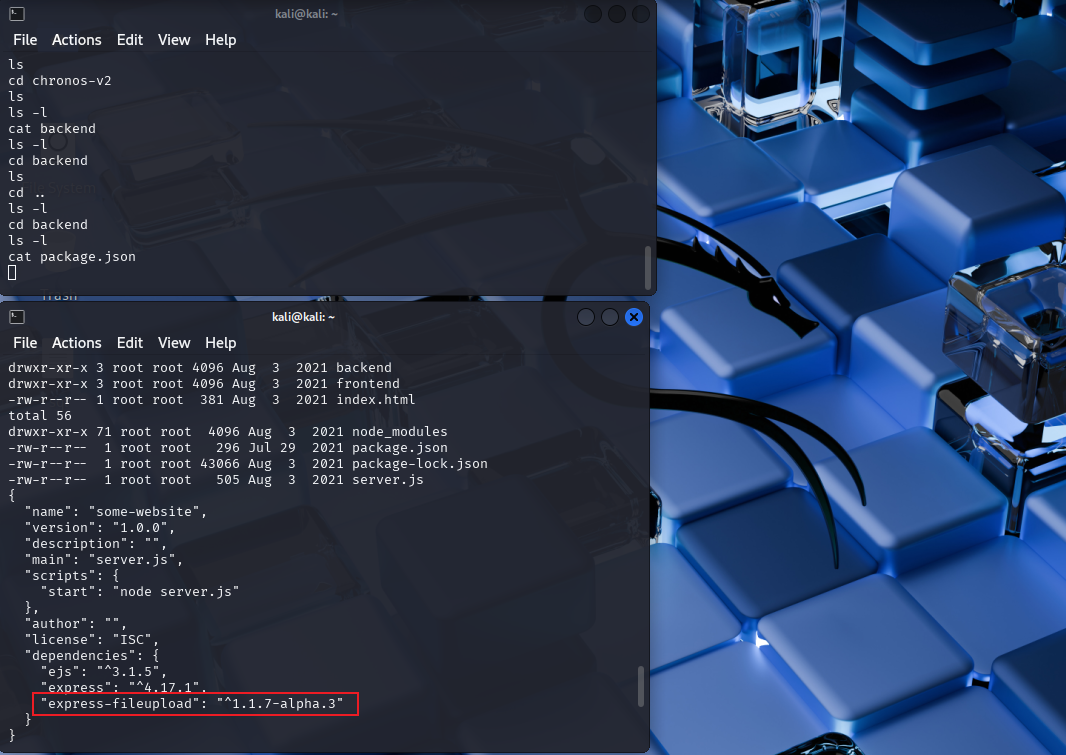Click the 'backend' directory listing row
Screen dimensions: 1066x755
[200, 368]
